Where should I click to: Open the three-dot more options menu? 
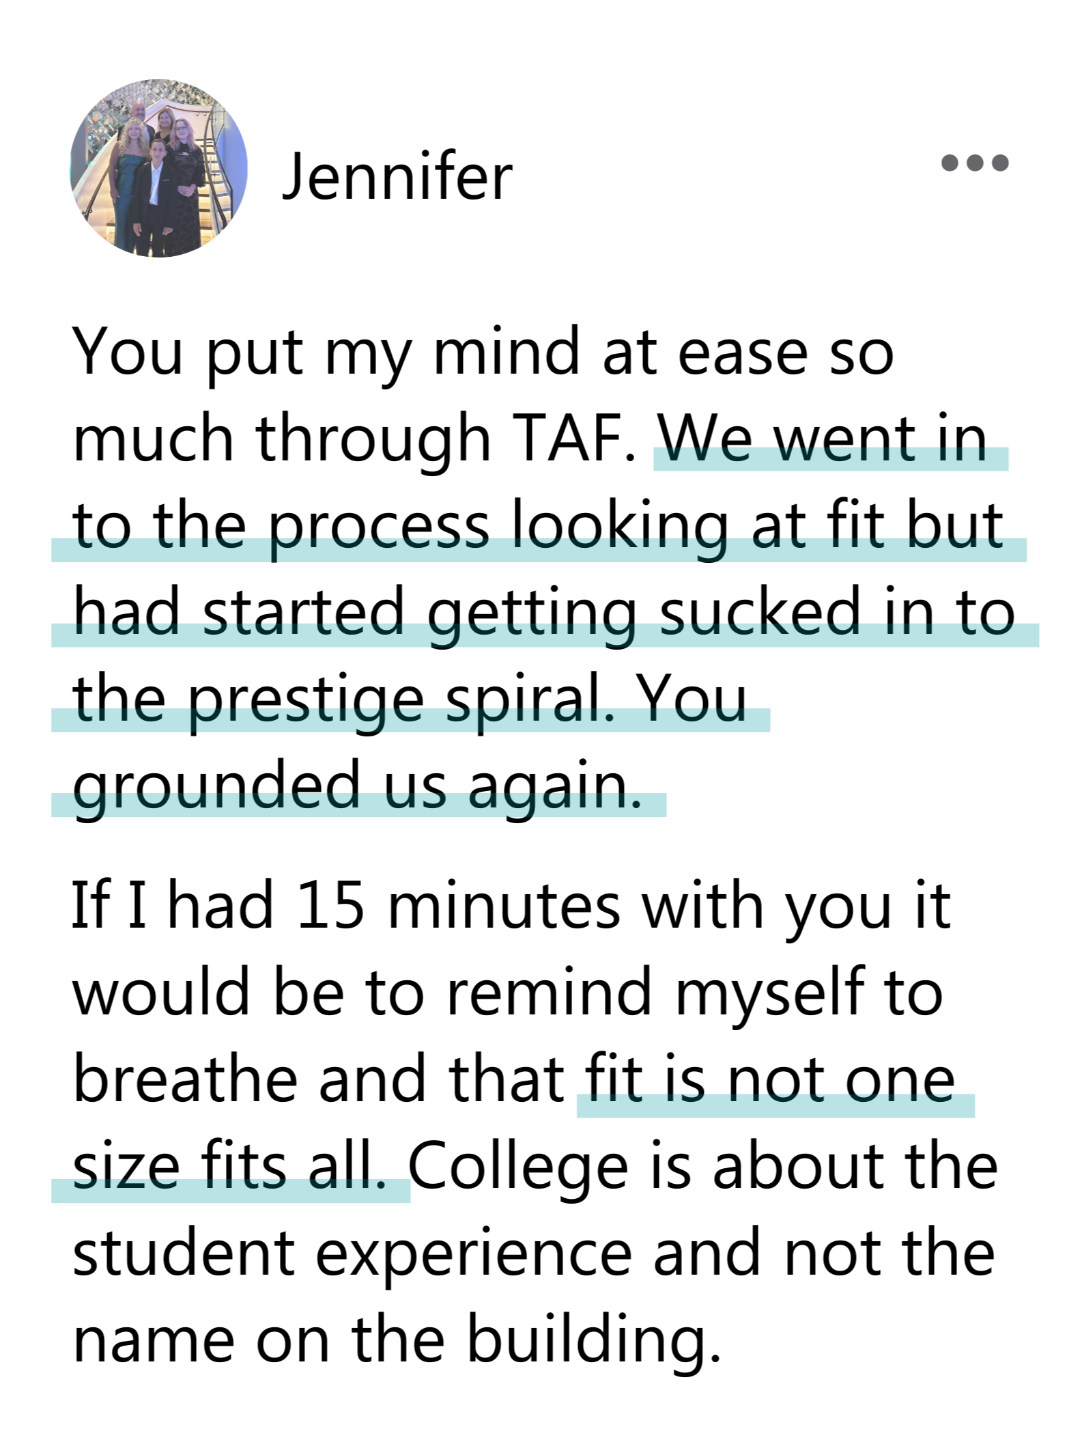point(975,163)
